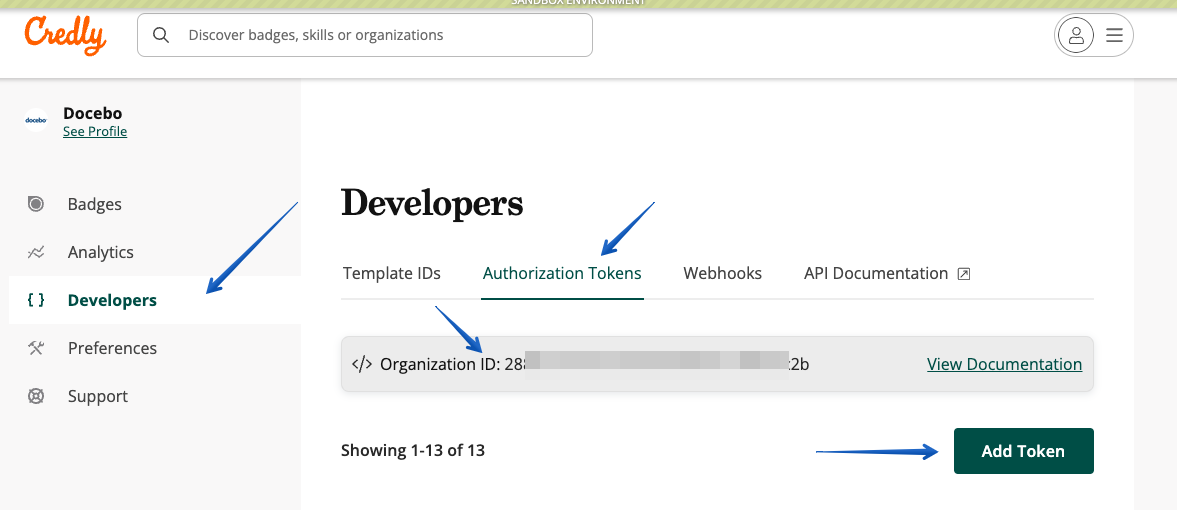Click the Credly logo
Screen dimensions: 1177x510
[65, 36]
